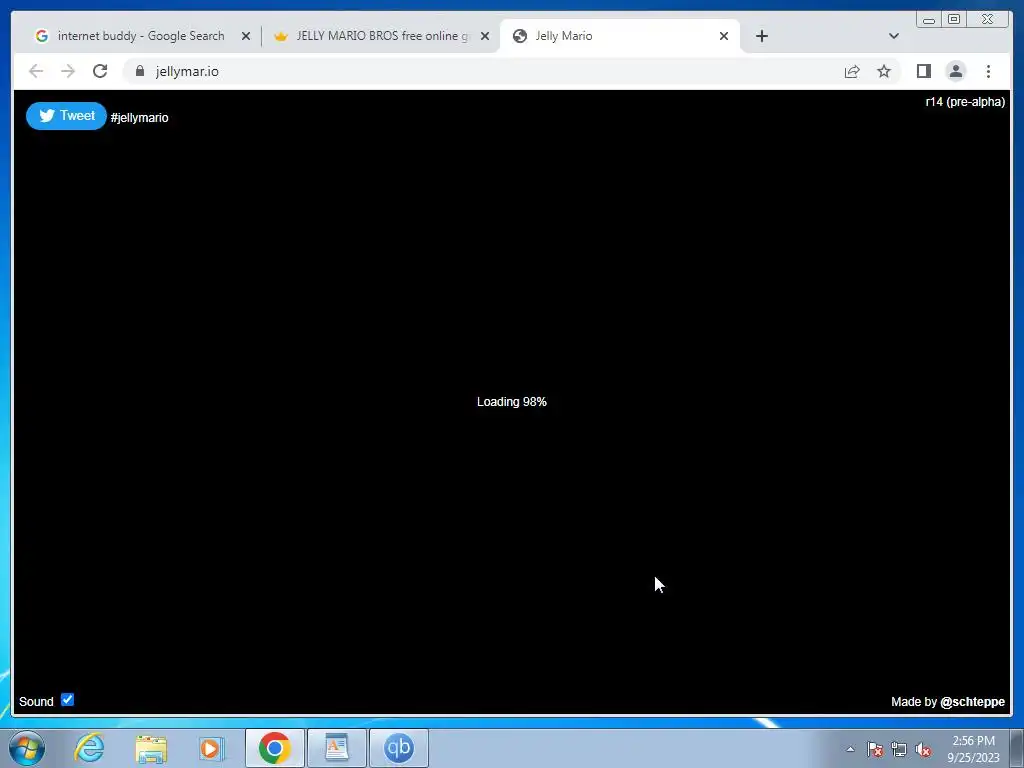Open a new browser tab

[761, 36]
